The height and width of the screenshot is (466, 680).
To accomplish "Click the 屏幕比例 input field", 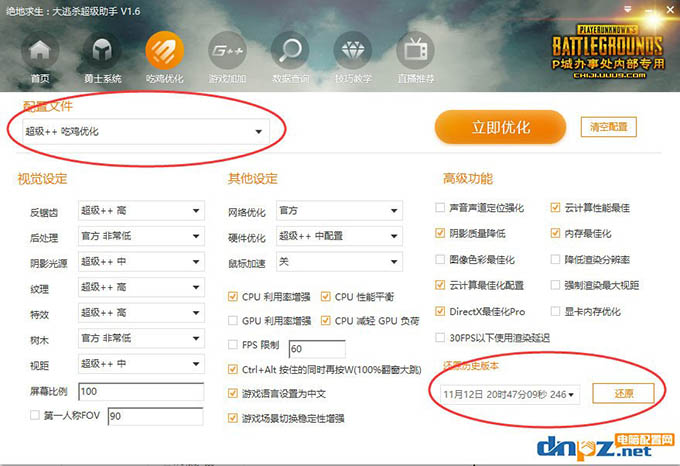I will (x=141, y=391).
